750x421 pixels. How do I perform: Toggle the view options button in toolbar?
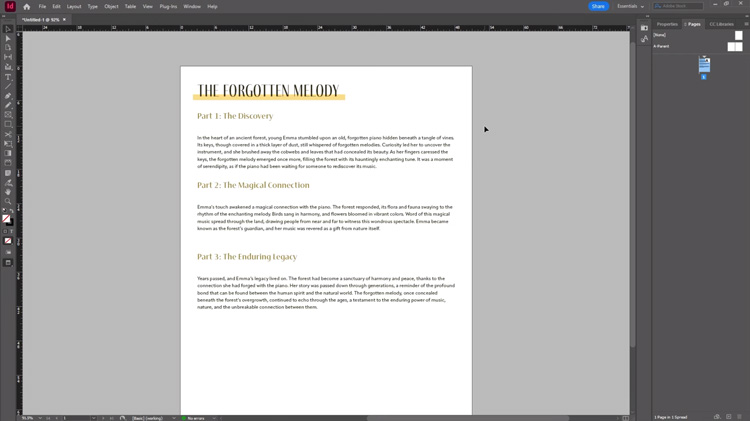(x=8, y=252)
